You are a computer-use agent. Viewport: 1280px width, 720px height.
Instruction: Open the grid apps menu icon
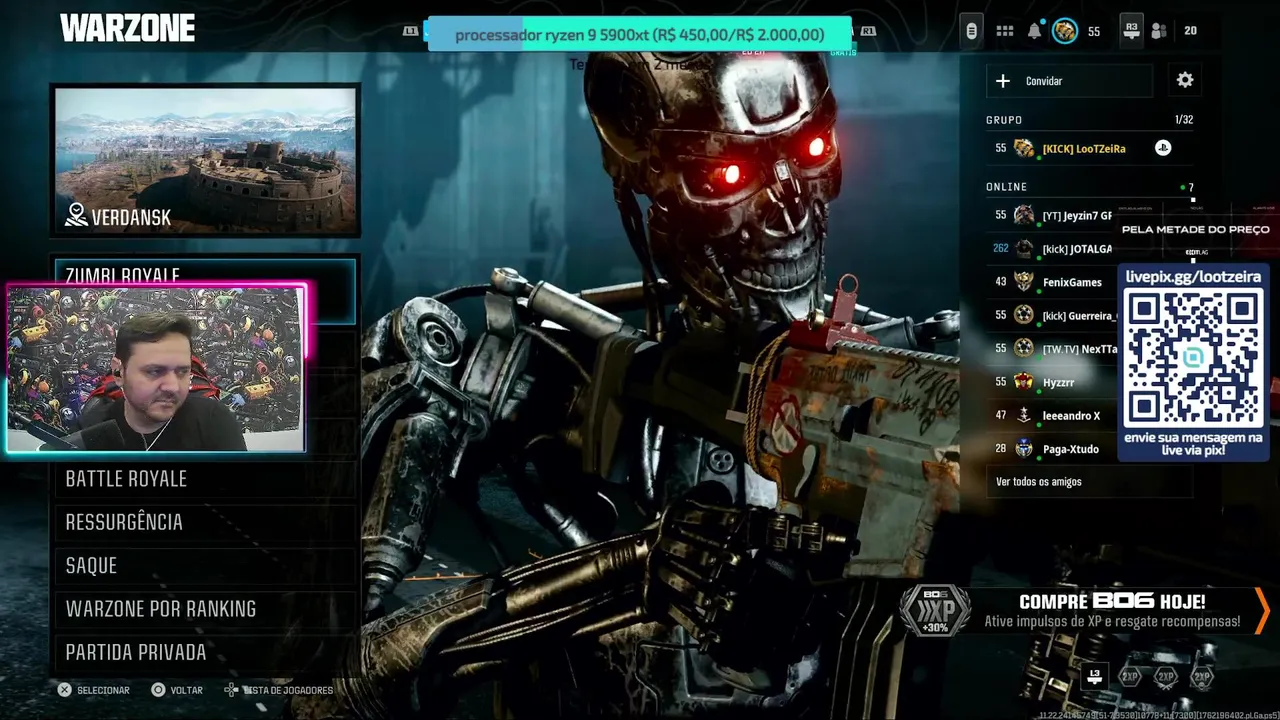pyautogui.click(x=1005, y=31)
